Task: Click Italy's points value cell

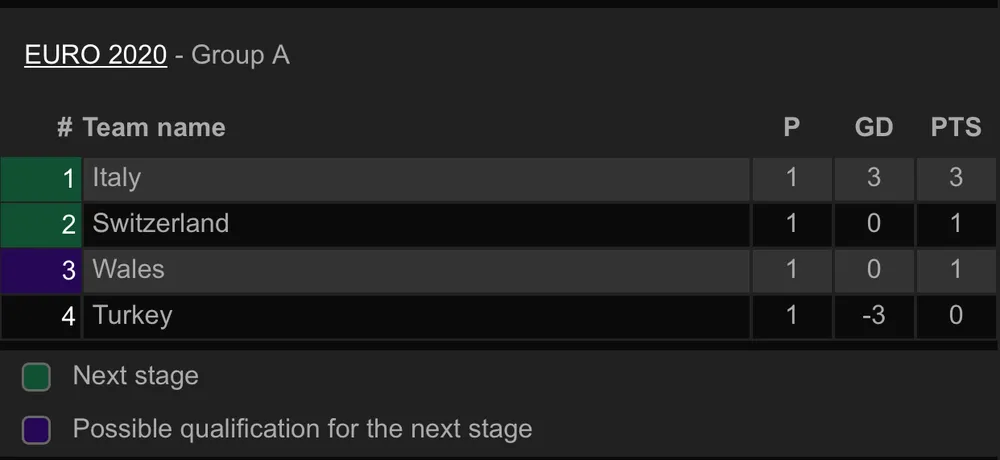Action: pyautogui.click(x=955, y=179)
